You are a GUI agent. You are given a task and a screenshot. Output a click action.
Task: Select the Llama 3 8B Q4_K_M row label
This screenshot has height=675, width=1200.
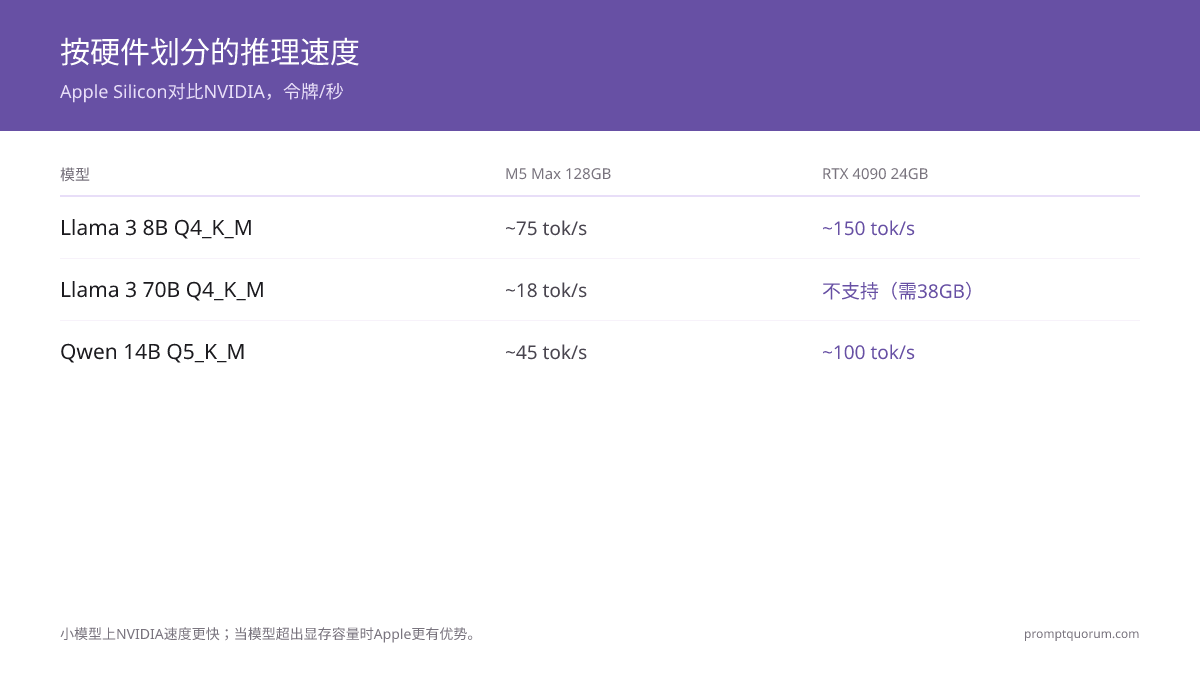click(x=156, y=228)
